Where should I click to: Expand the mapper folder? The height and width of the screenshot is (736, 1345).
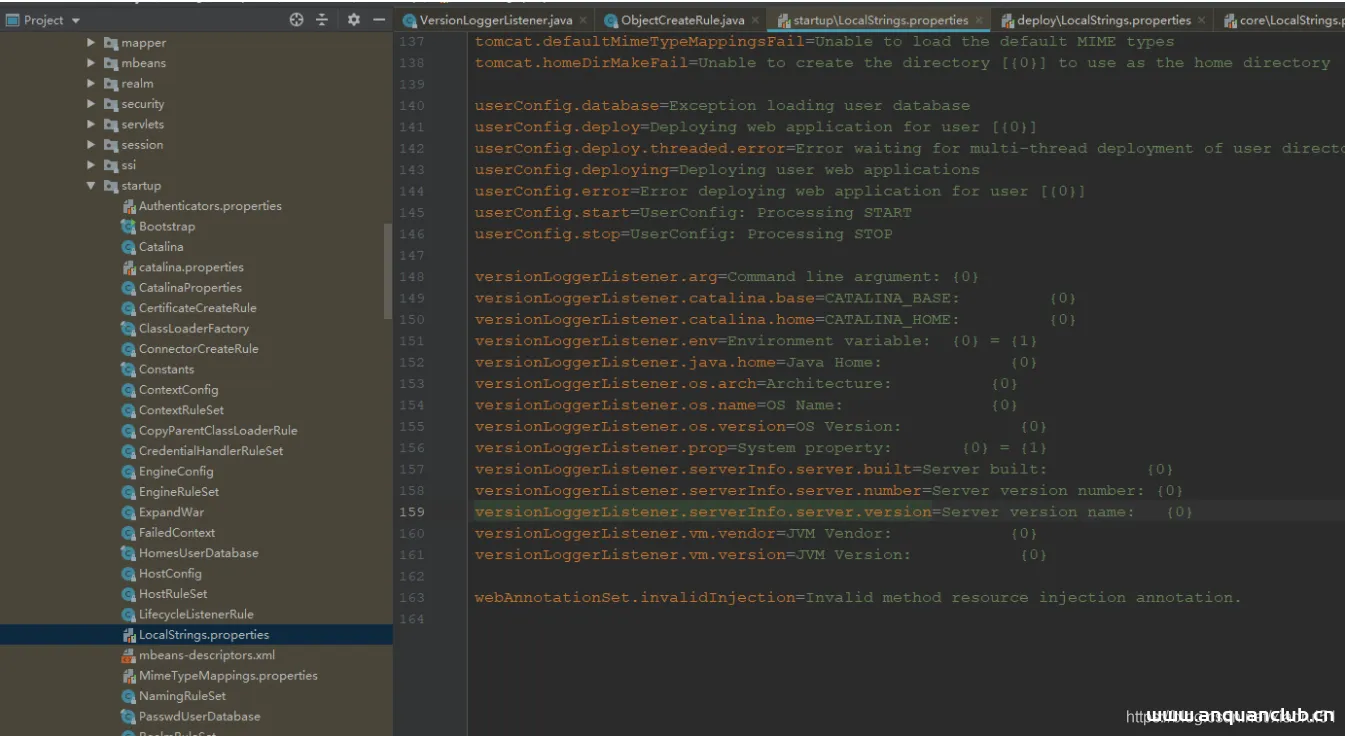pos(91,43)
